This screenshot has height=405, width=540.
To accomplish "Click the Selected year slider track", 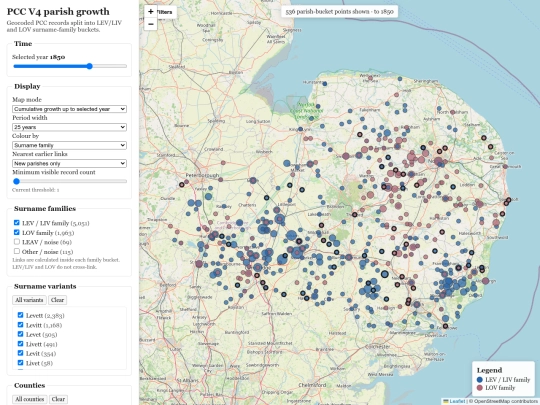I will (70, 66).
